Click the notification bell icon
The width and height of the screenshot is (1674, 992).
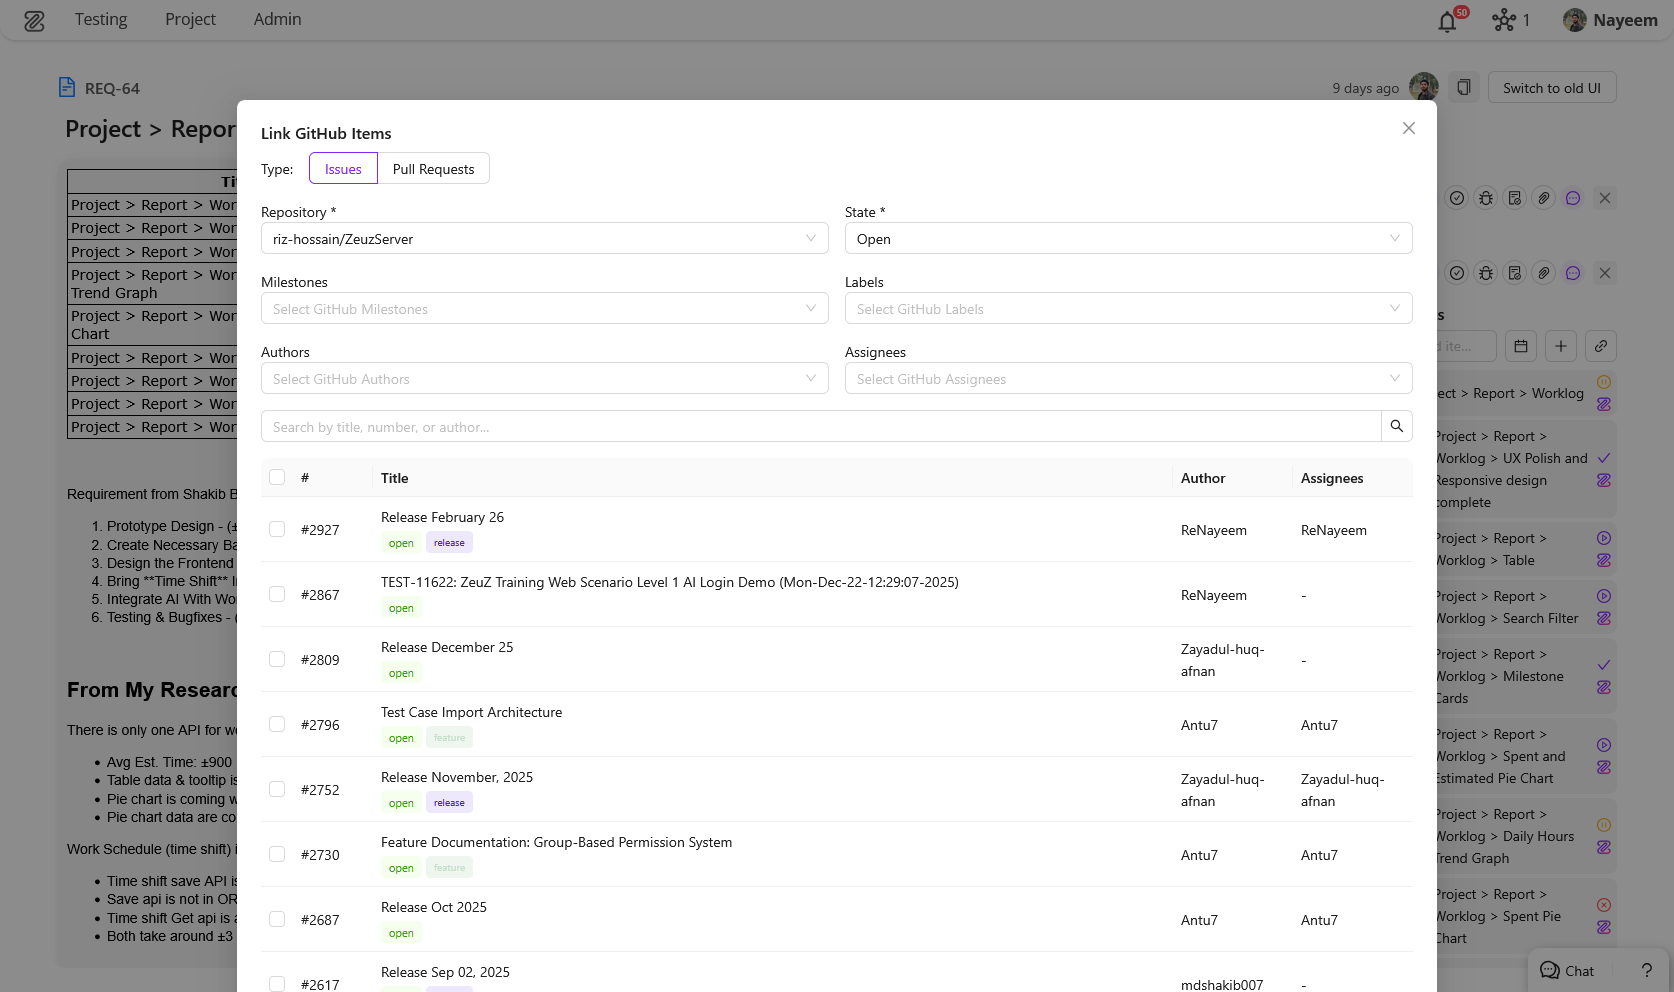tap(1447, 20)
